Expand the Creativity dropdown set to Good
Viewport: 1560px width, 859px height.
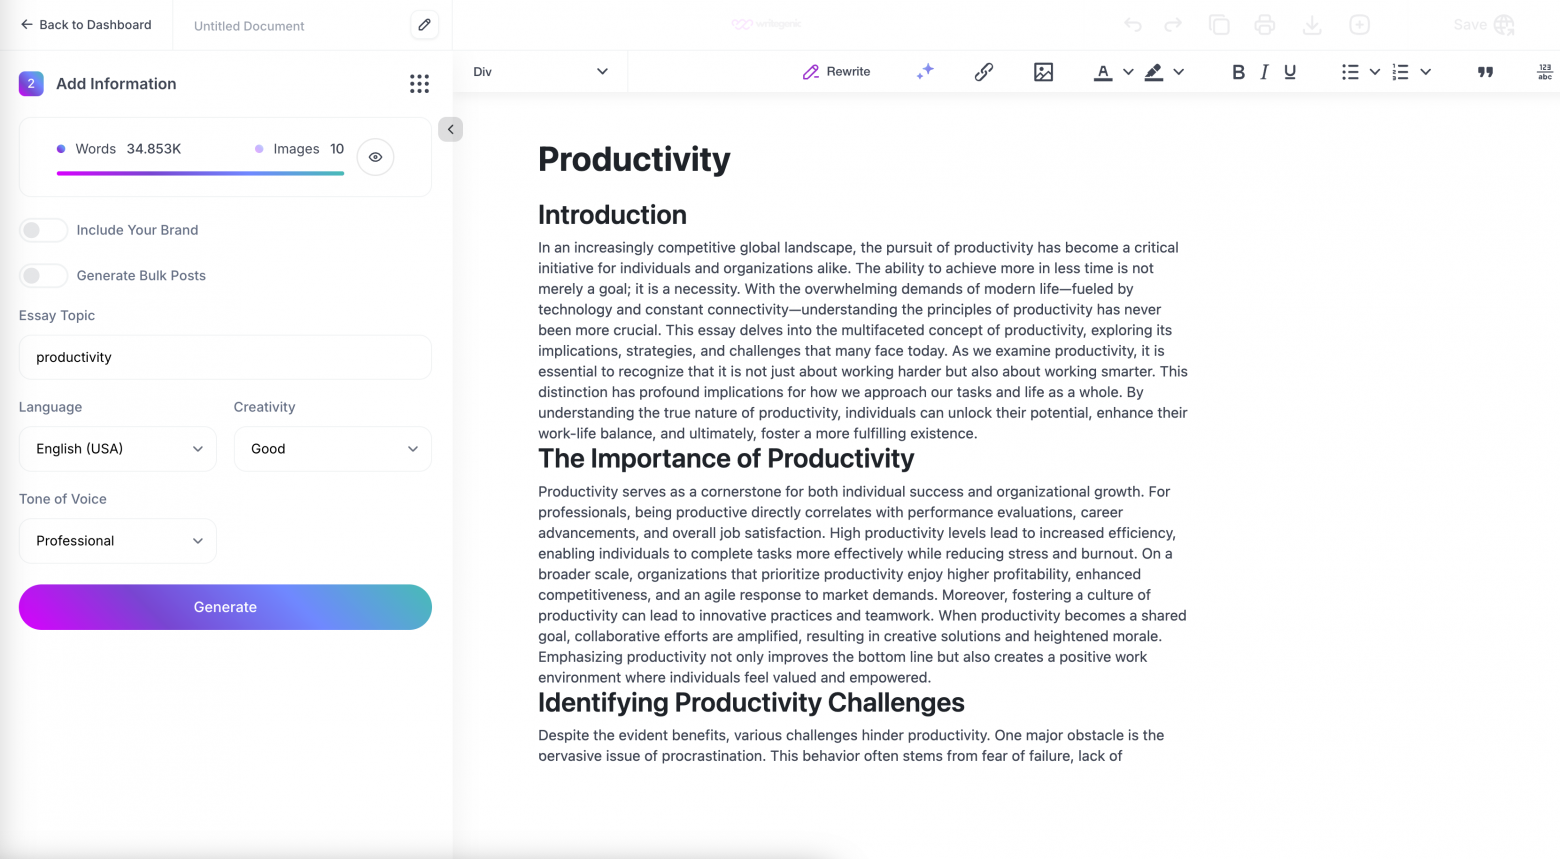pyautogui.click(x=332, y=449)
